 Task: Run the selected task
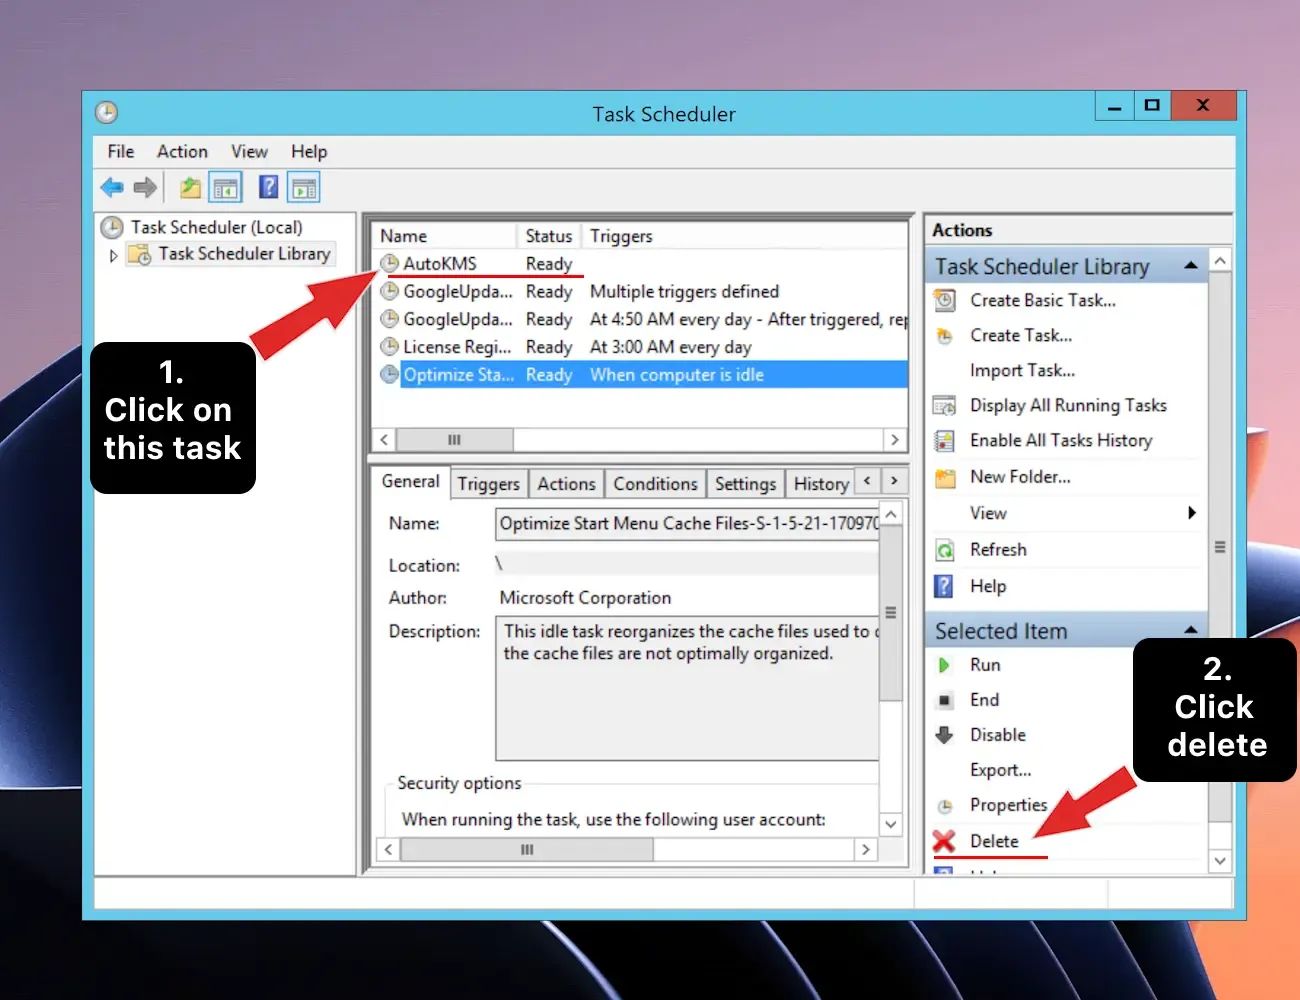[985, 664]
